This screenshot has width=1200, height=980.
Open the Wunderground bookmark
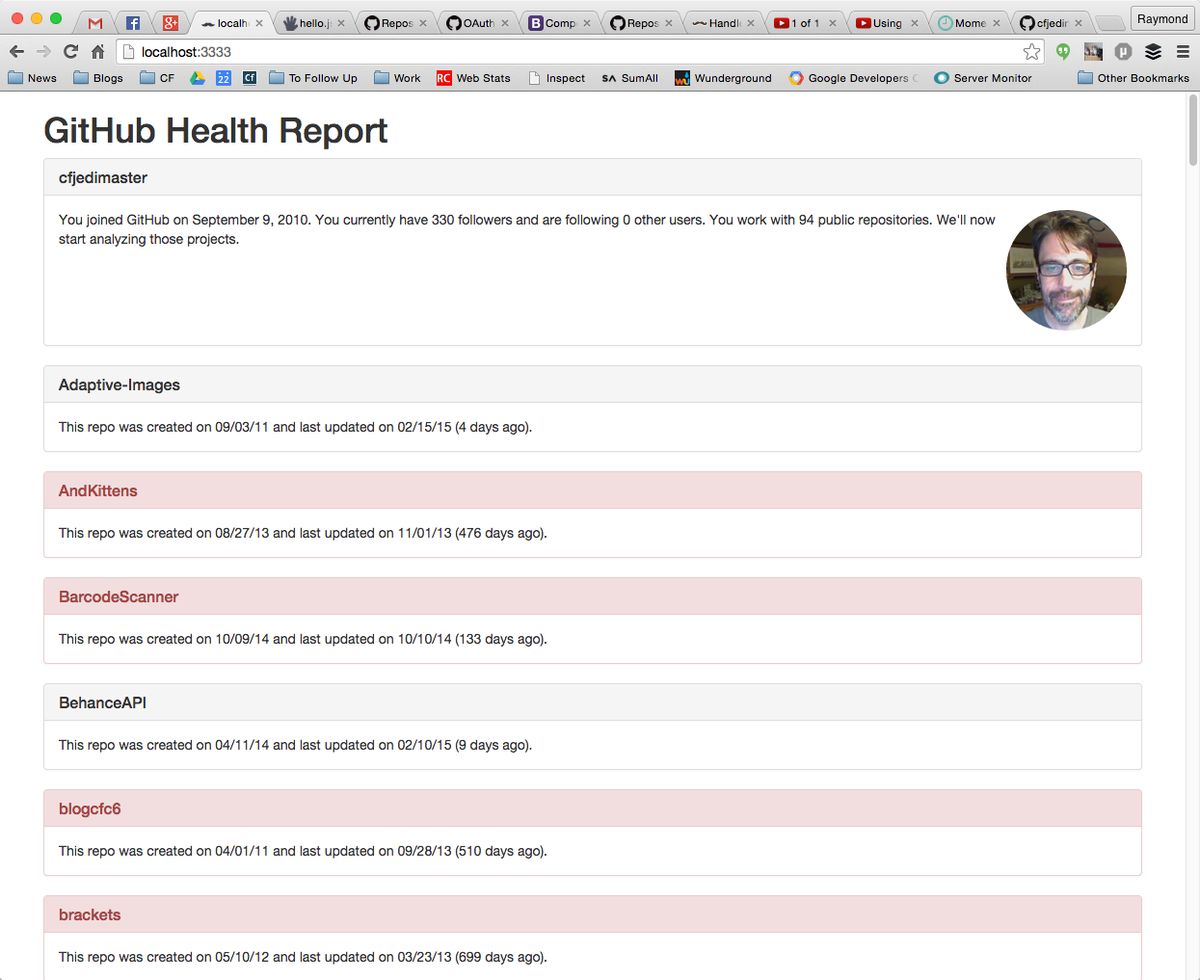tap(723, 78)
